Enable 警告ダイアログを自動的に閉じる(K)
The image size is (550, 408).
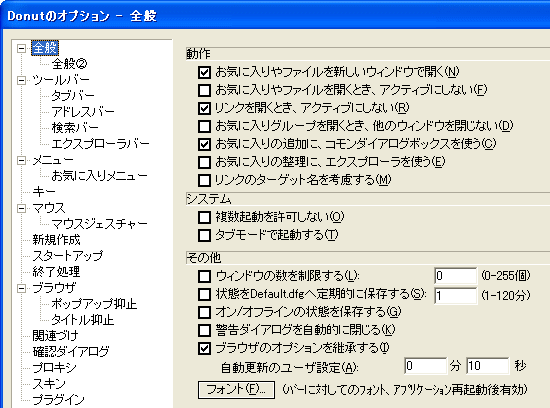click(x=204, y=330)
